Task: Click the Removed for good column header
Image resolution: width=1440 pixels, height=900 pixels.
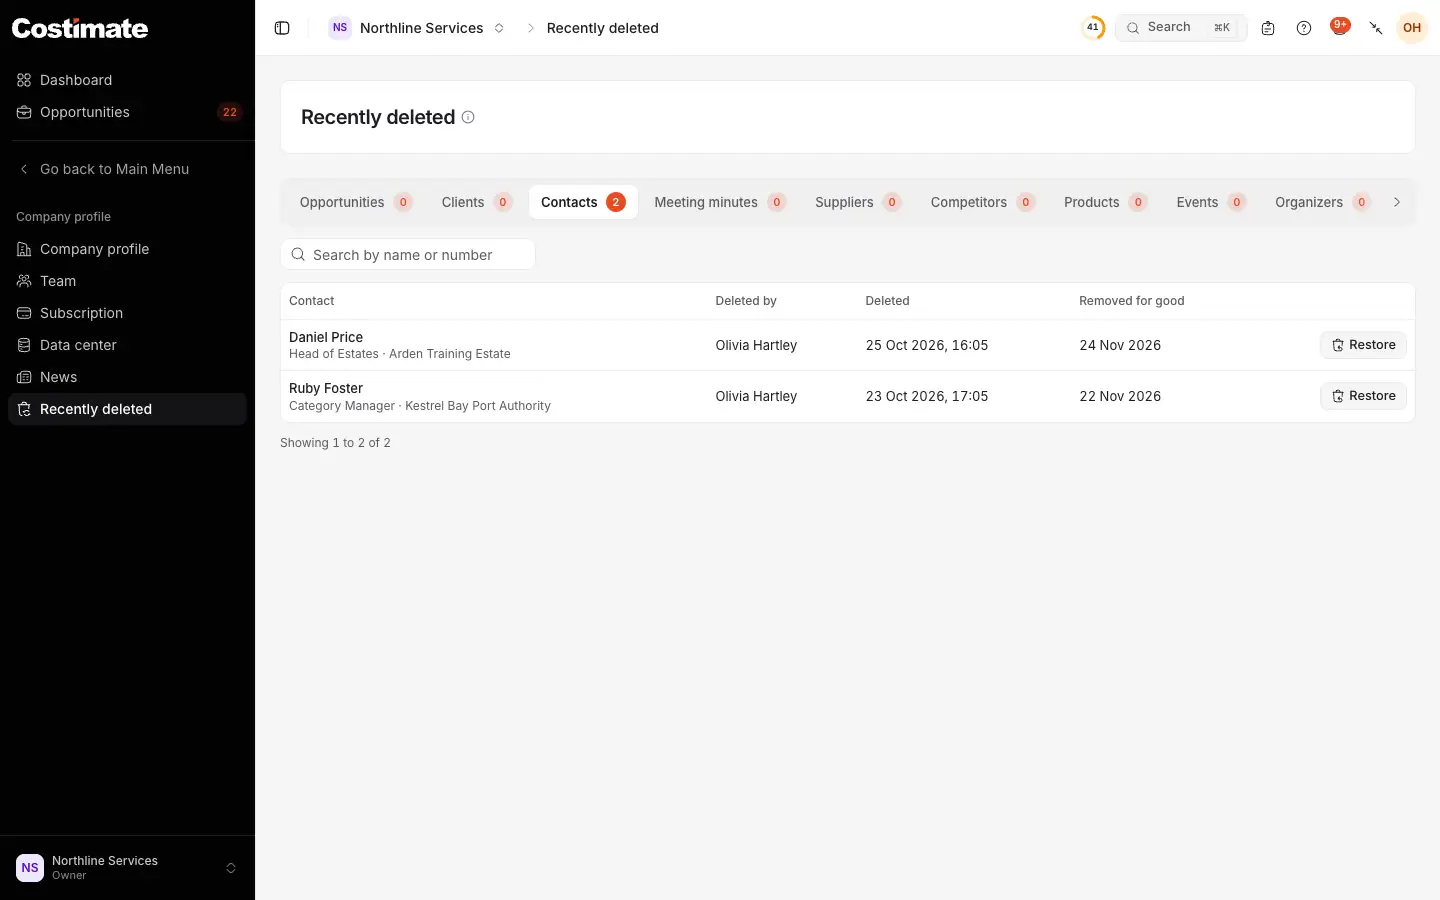Action: click(x=1132, y=301)
